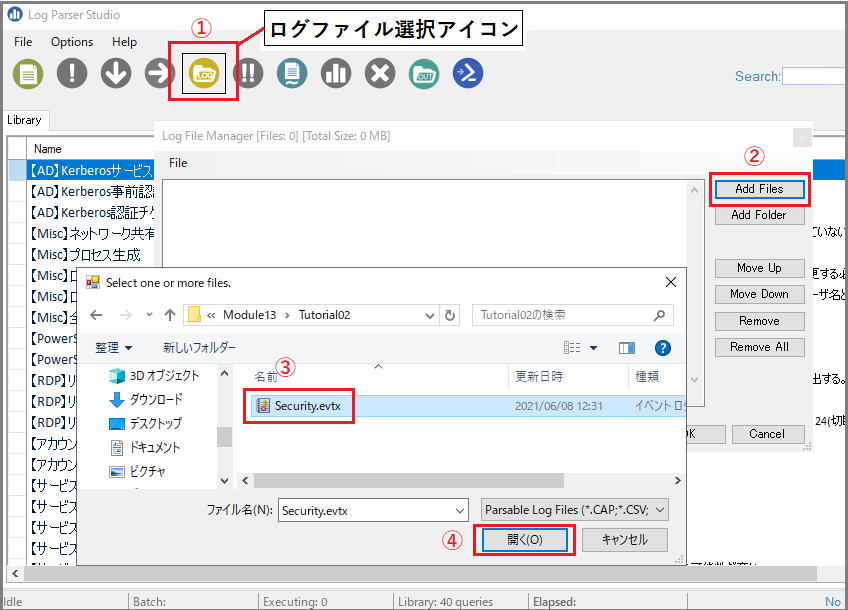This screenshot has width=848, height=610.
Task: Click the Tutorial02の検索 search field
Action: (573, 315)
